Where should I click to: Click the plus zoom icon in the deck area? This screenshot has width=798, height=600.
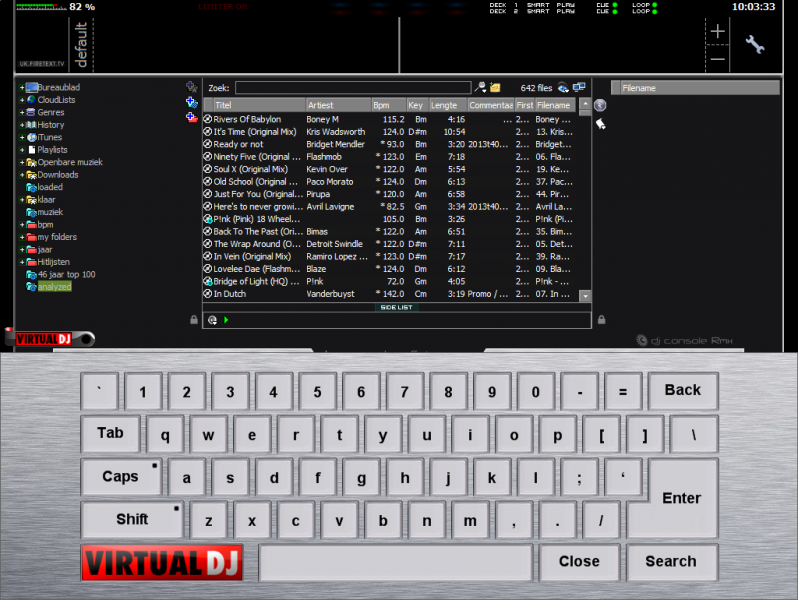(718, 32)
